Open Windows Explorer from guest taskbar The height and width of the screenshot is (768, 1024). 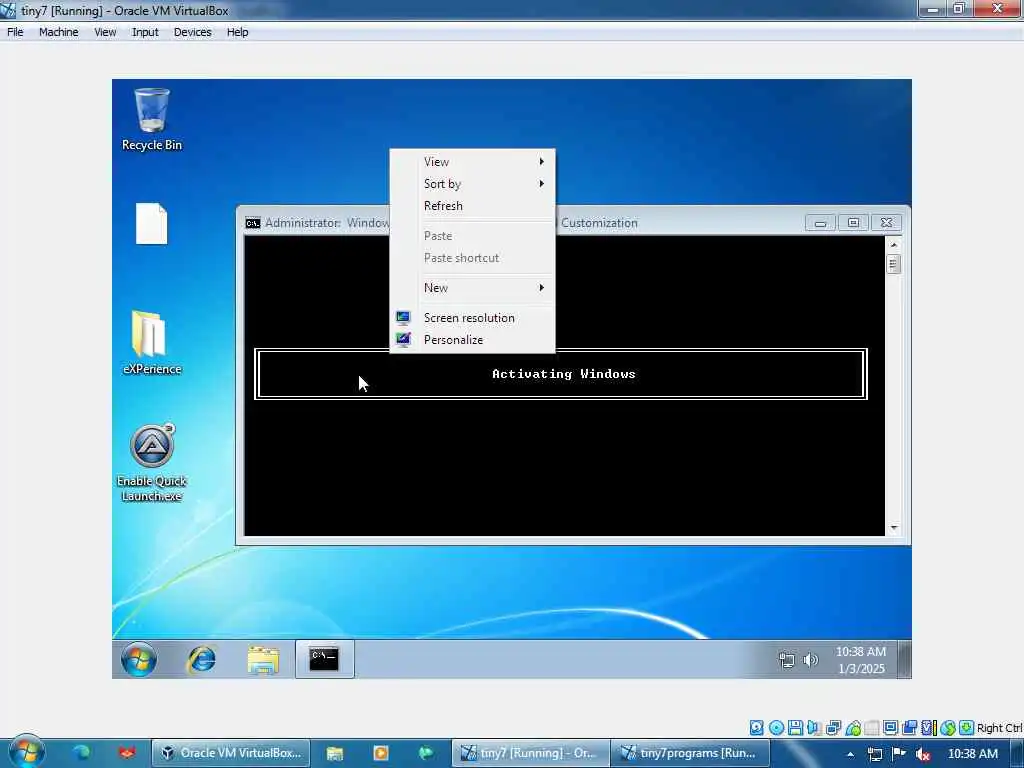click(263, 660)
